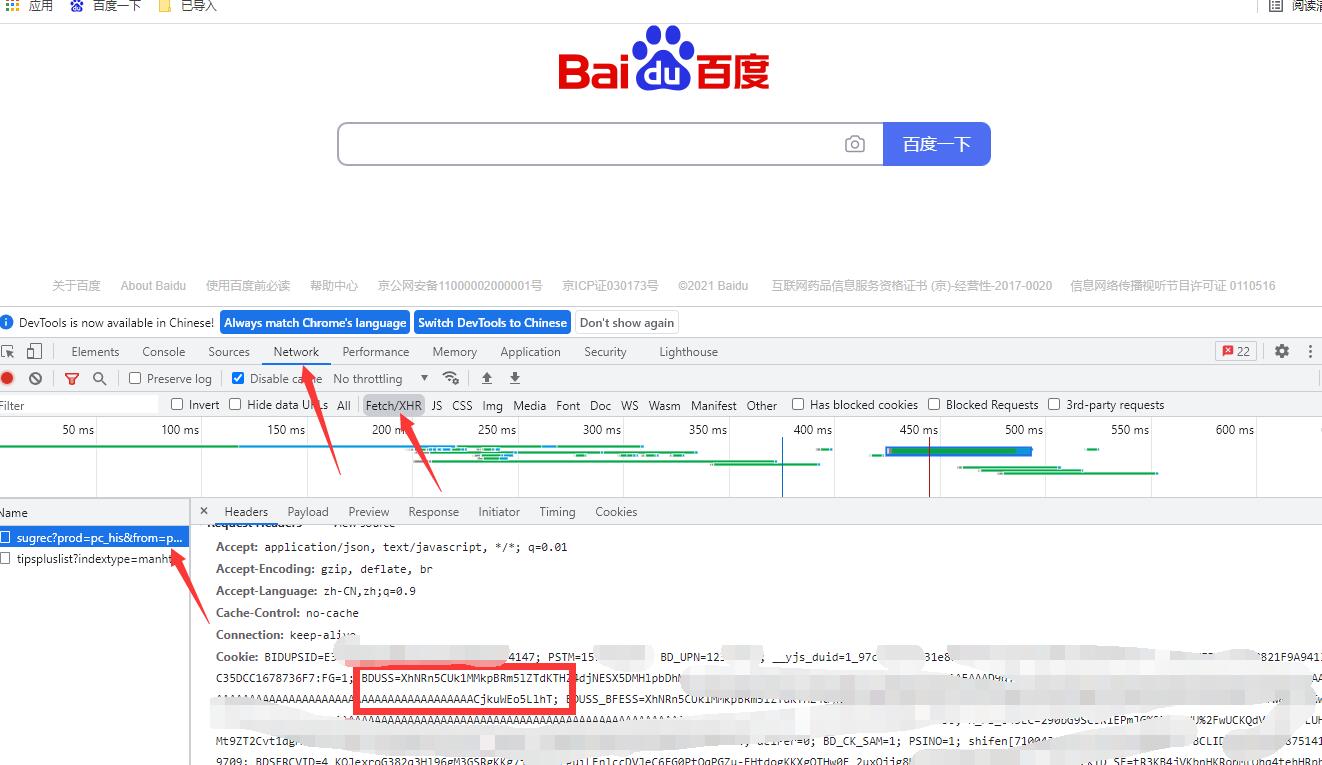The height and width of the screenshot is (765, 1322).
Task: Open the Performance tab
Action: click(x=376, y=352)
